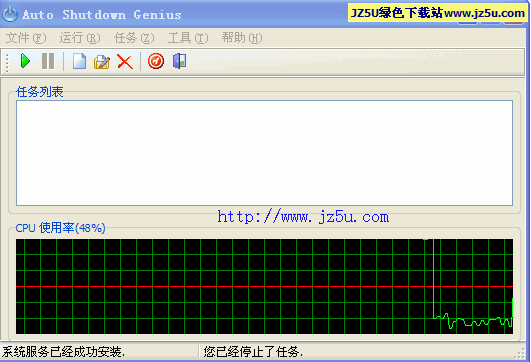Delete task with the red X icon

click(x=125, y=62)
